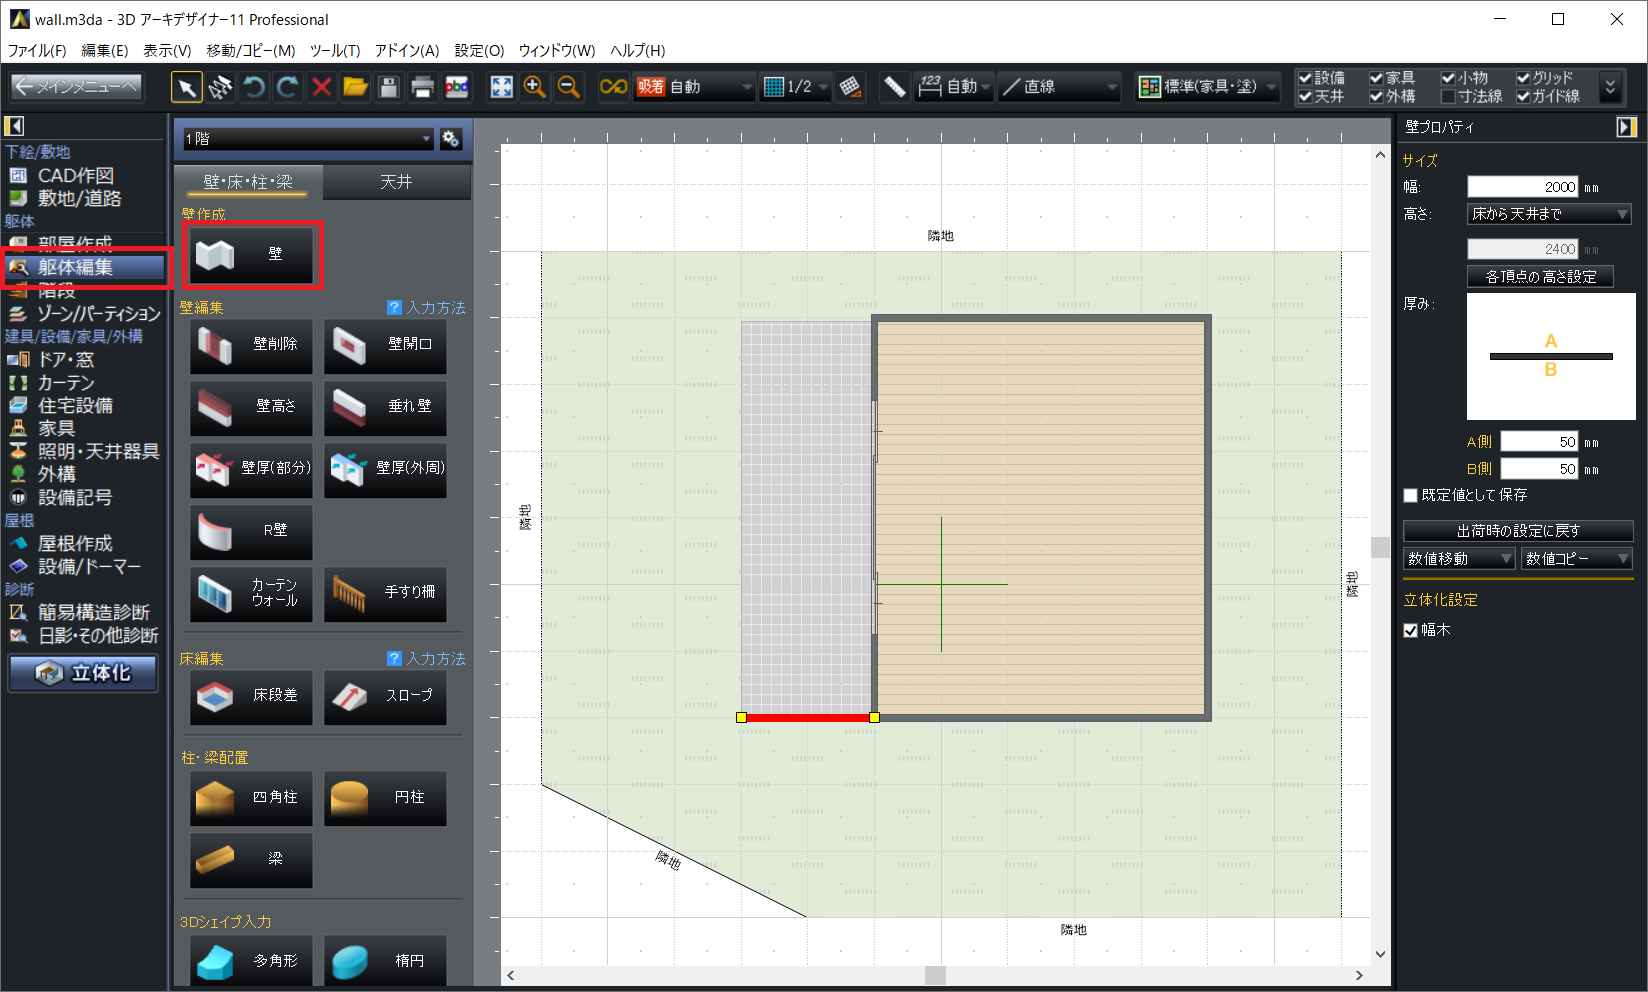Open the 直線 line type dropdown
This screenshot has height=992, width=1648.
pyautogui.click(x=1060, y=88)
